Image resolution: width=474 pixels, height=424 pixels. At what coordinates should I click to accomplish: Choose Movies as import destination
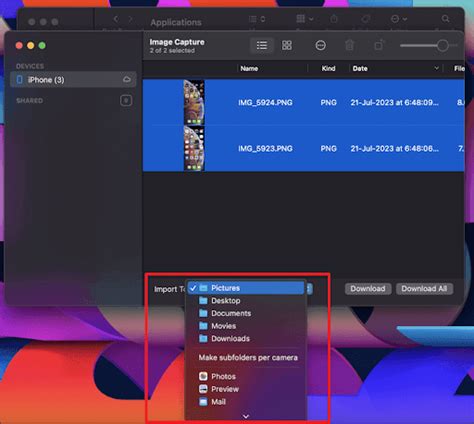(x=246, y=326)
